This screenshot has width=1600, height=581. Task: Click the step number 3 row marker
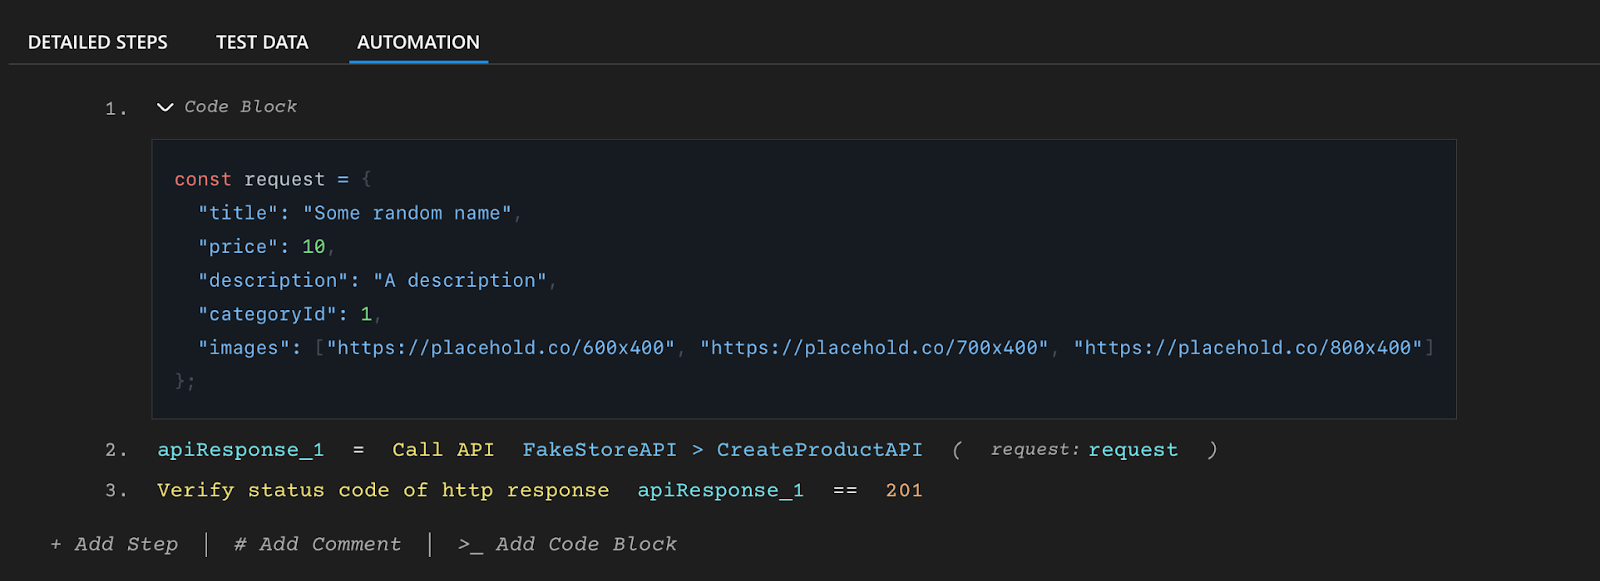(x=116, y=490)
